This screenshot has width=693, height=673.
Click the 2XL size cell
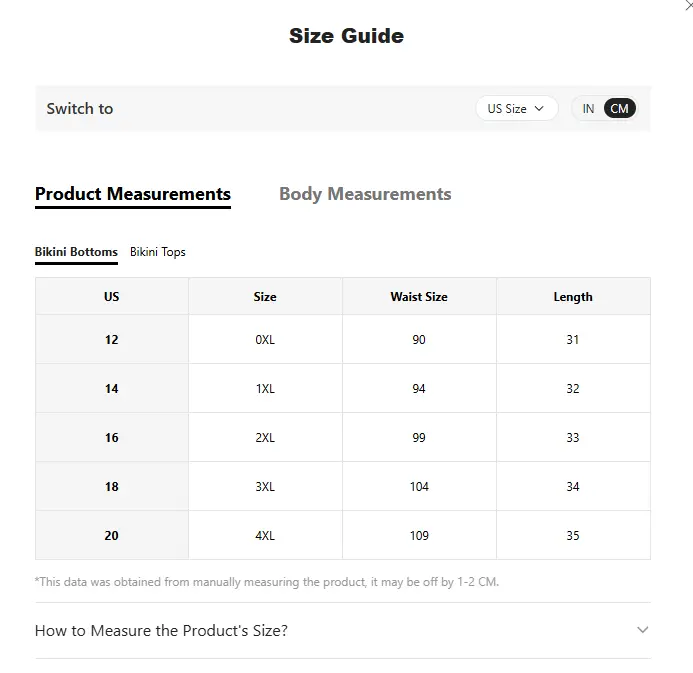[x=265, y=438]
